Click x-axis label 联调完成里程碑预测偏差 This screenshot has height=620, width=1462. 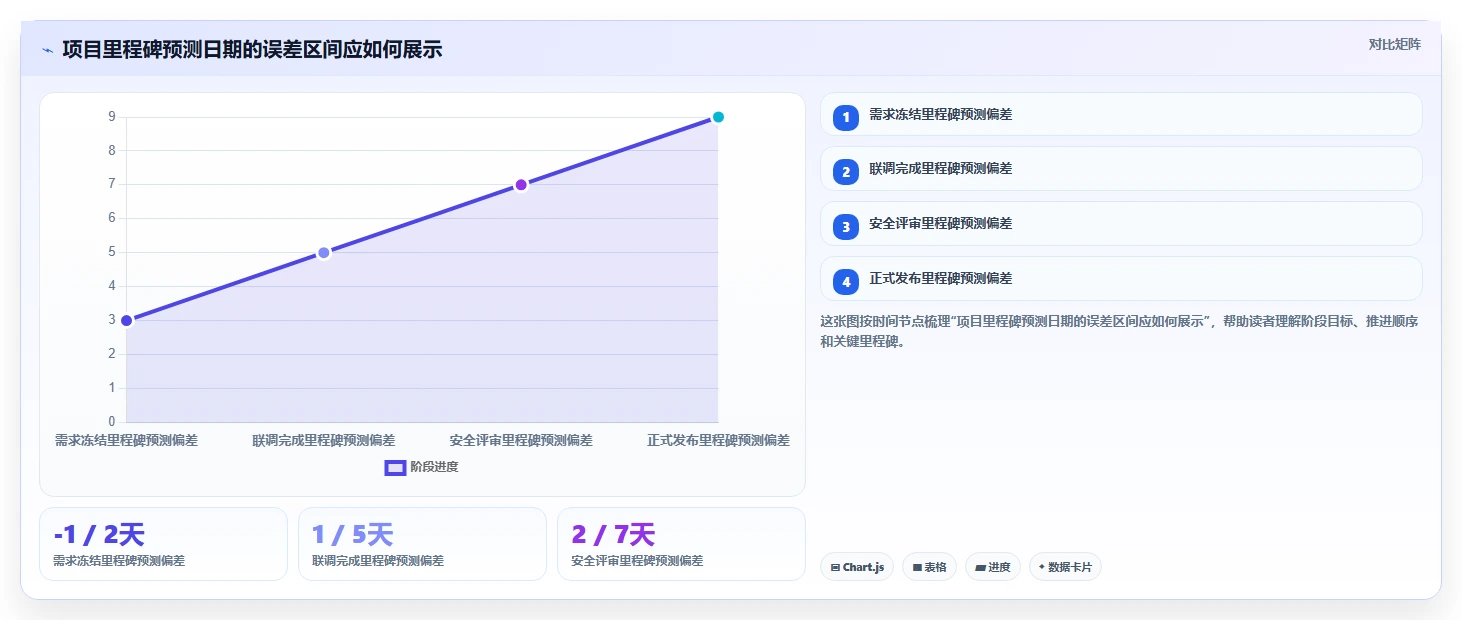tap(324, 440)
